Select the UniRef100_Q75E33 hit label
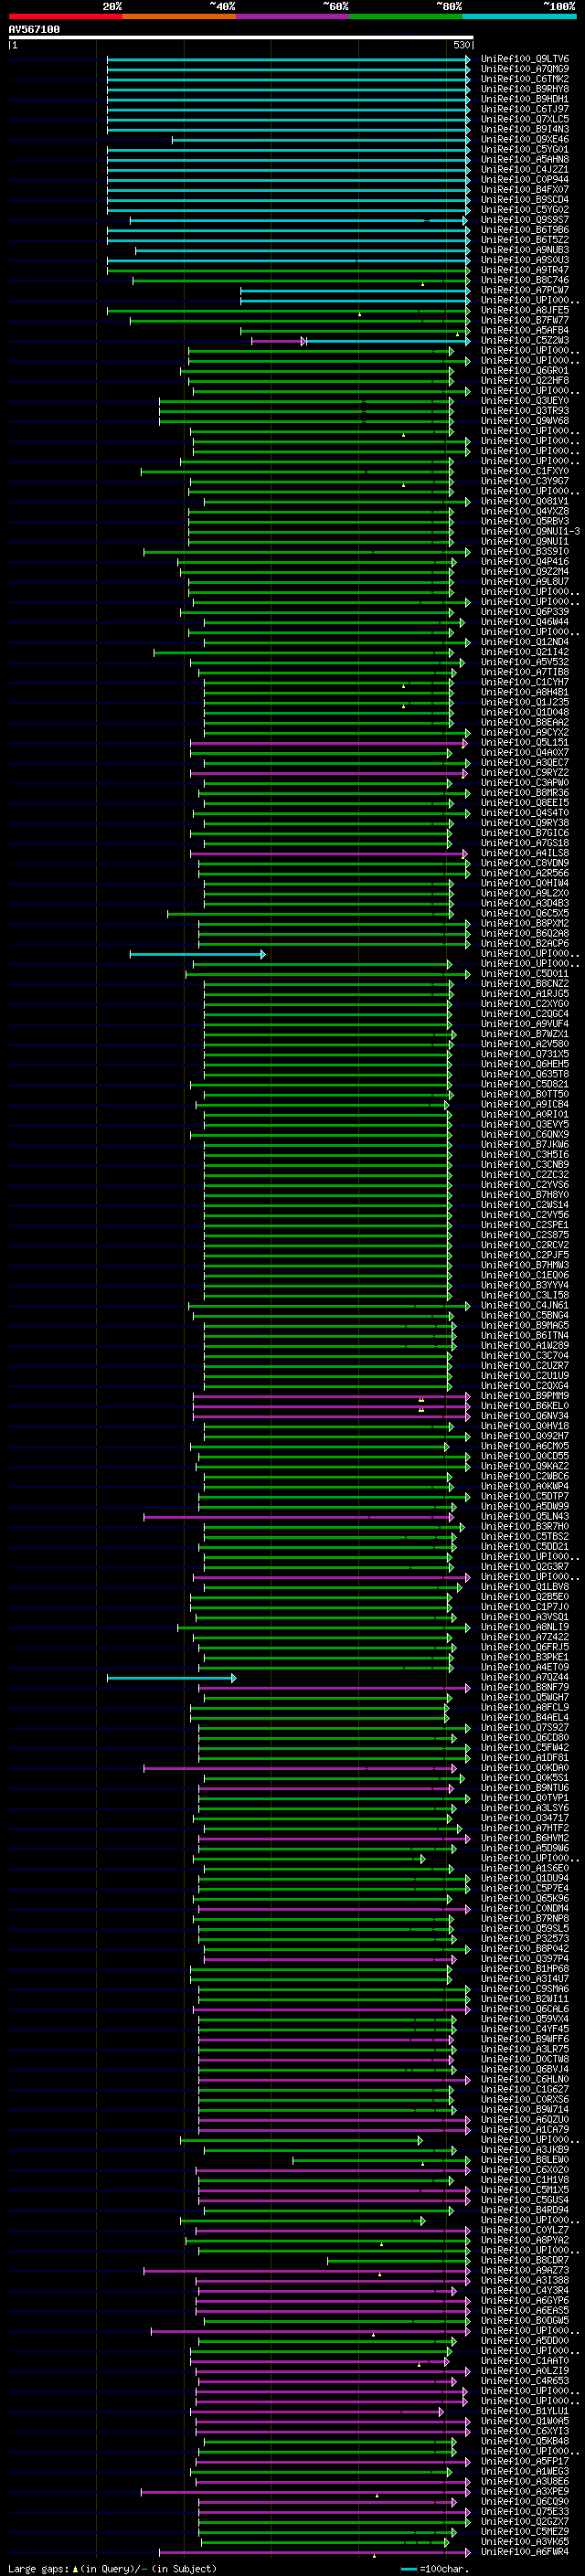The height and width of the screenshot is (2576, 585). pos(525,2511)
